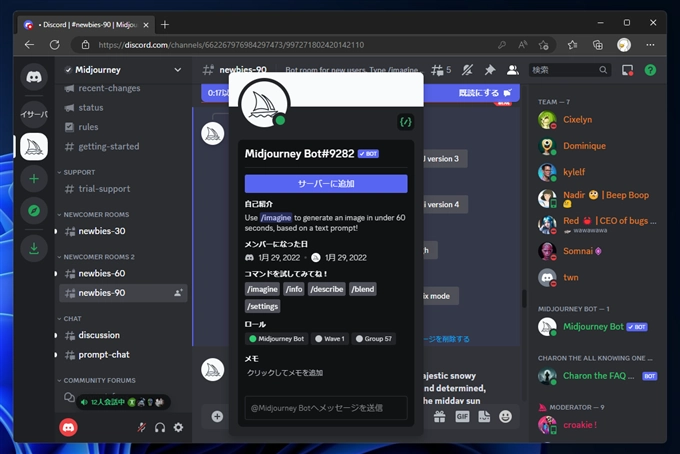Go back using browser arrow
This screenshot has width=680, height=454.
coord(29,45)
